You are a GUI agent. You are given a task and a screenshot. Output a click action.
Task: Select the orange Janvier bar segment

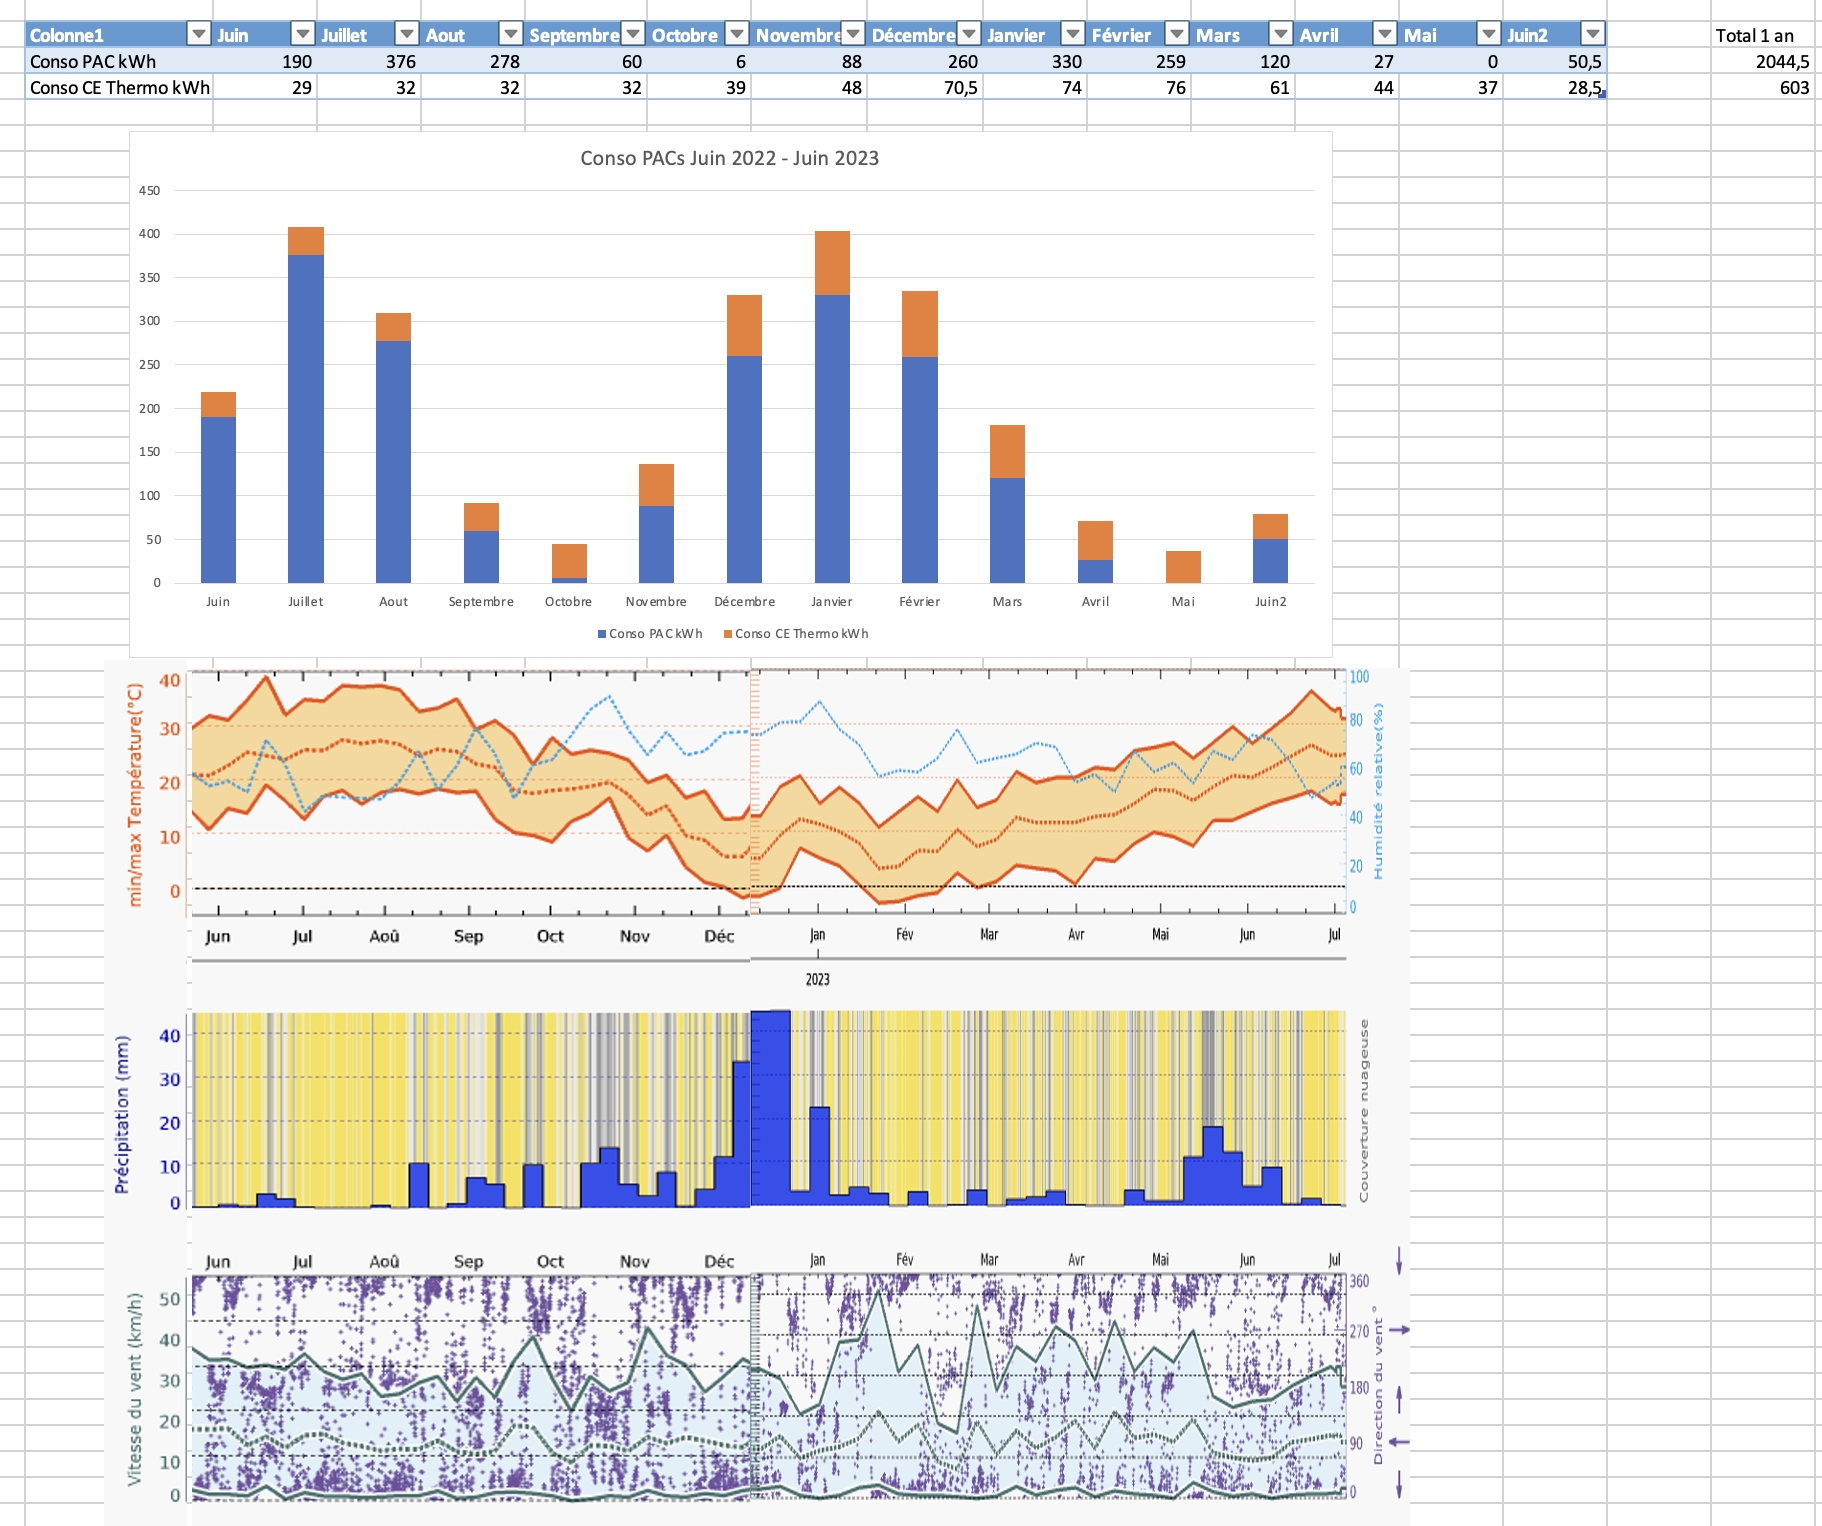point(832,263)
